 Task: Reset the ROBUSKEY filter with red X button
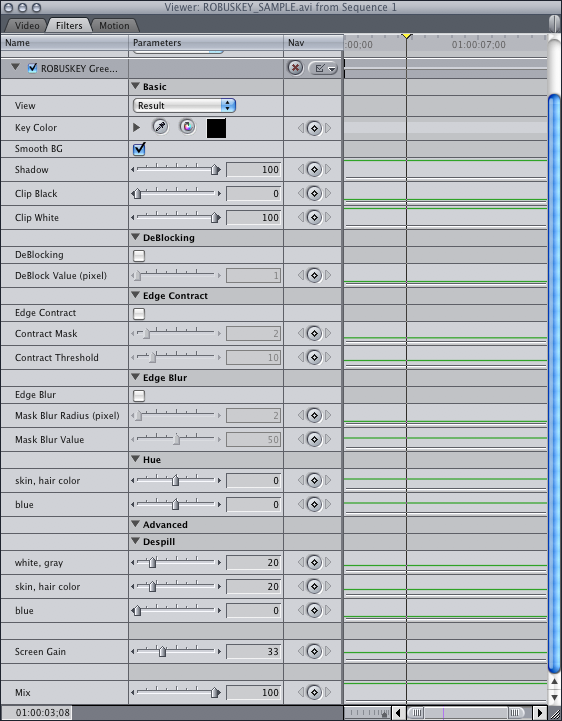click(x=295, y=68)
